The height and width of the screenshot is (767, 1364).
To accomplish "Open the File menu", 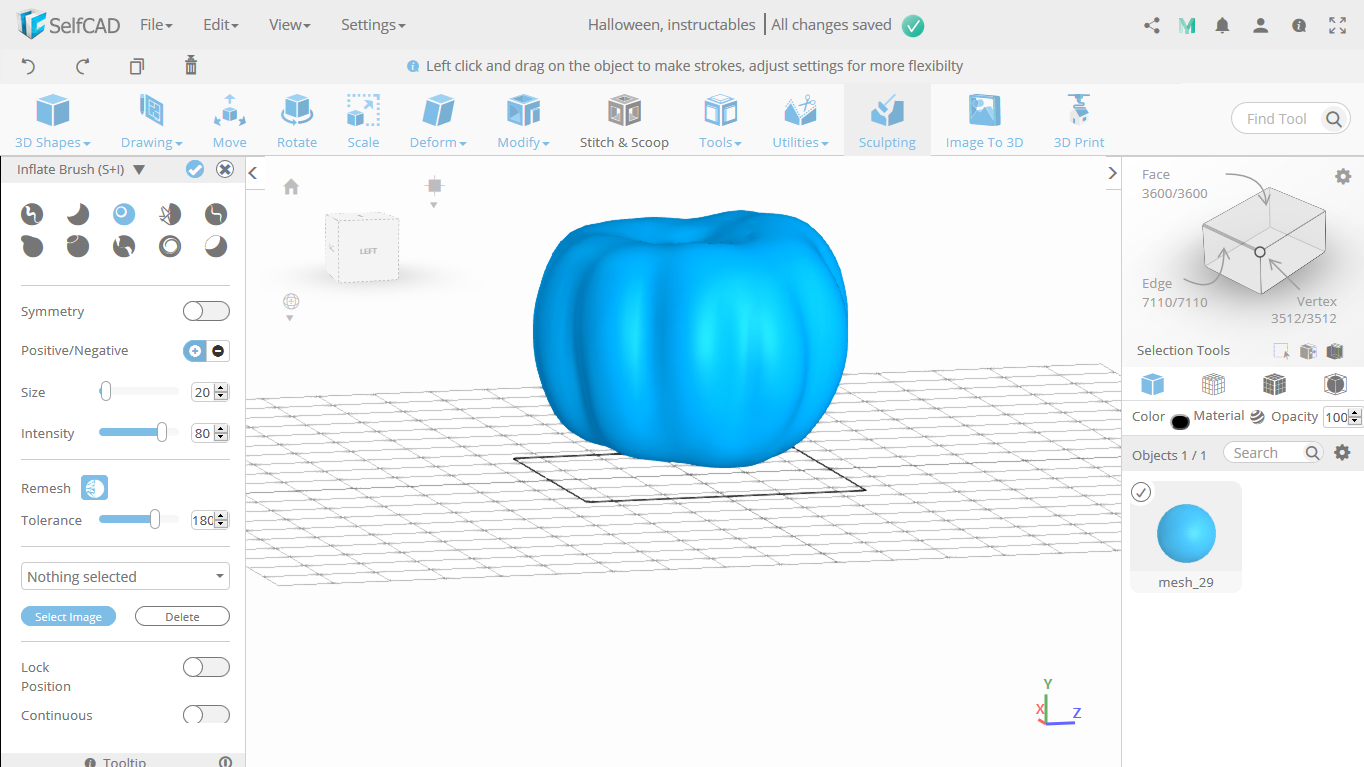I will tap(156, 25).
